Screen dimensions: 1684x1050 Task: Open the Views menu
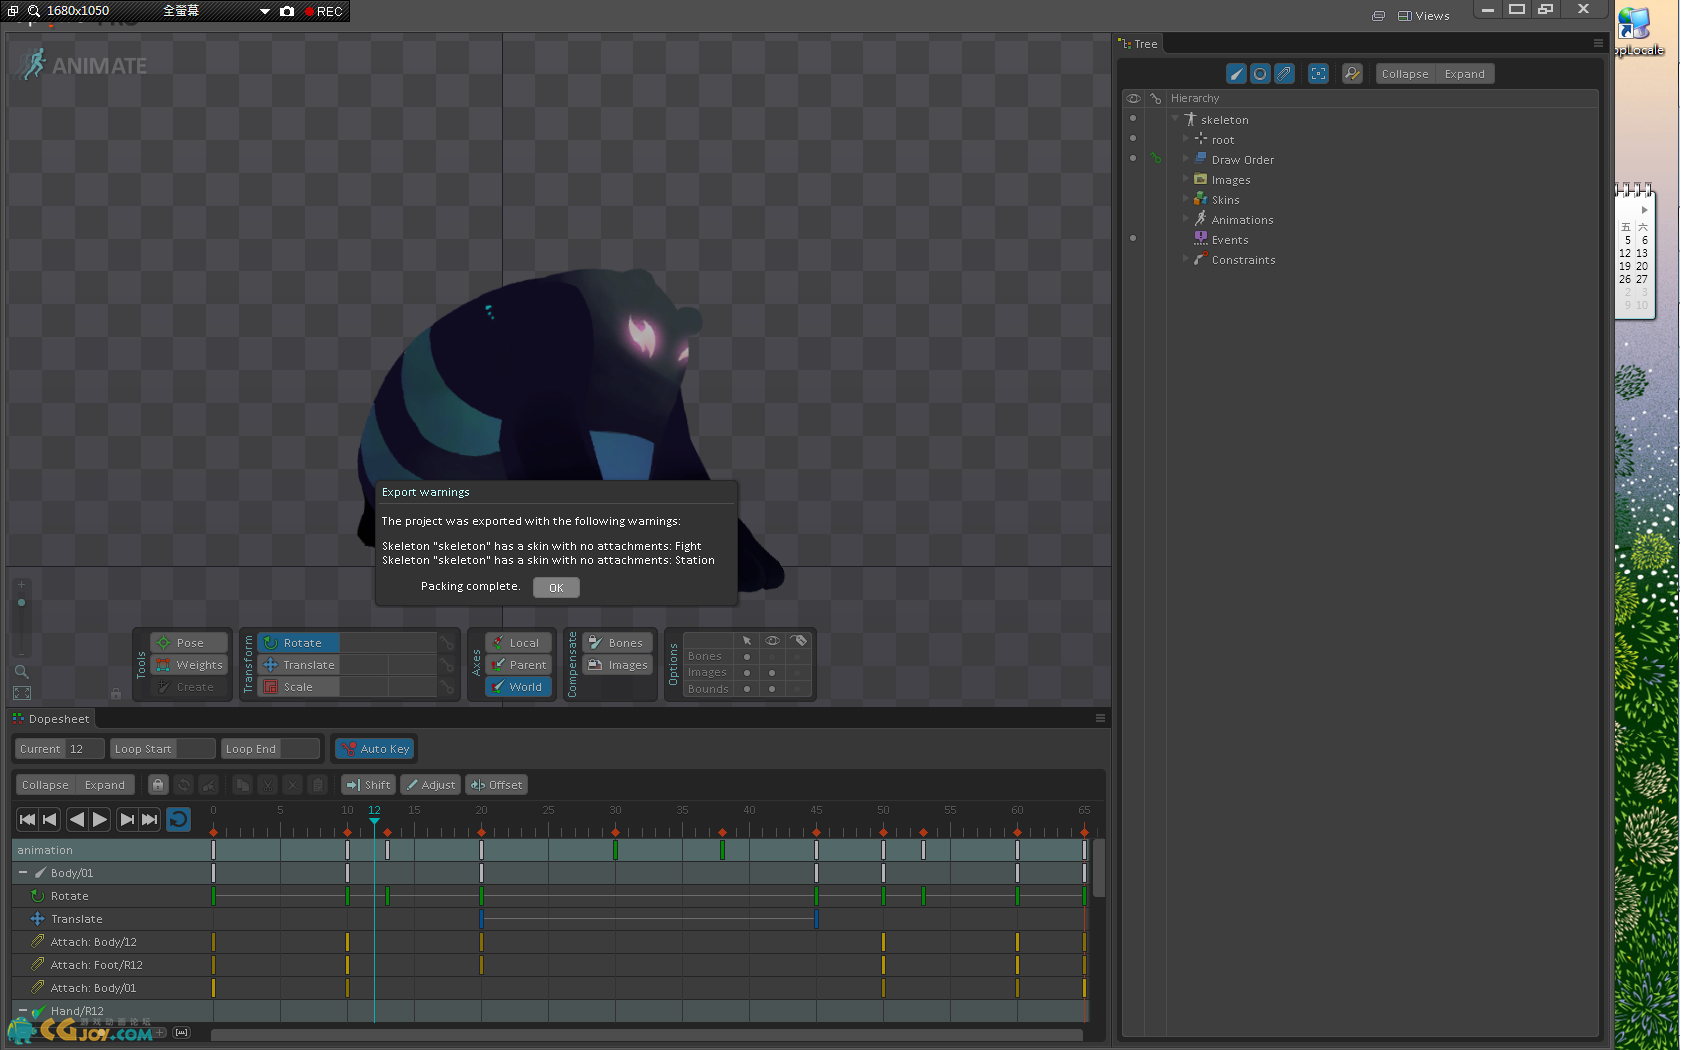coord(1424,16)
